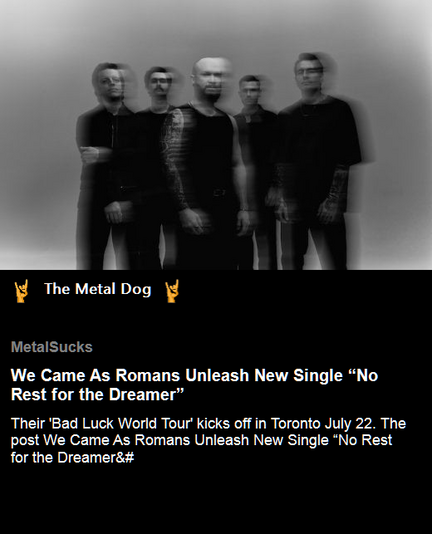Open The Metal Dog title
The height and width of the screenshot is (534, 432).
tap(97, 289)
